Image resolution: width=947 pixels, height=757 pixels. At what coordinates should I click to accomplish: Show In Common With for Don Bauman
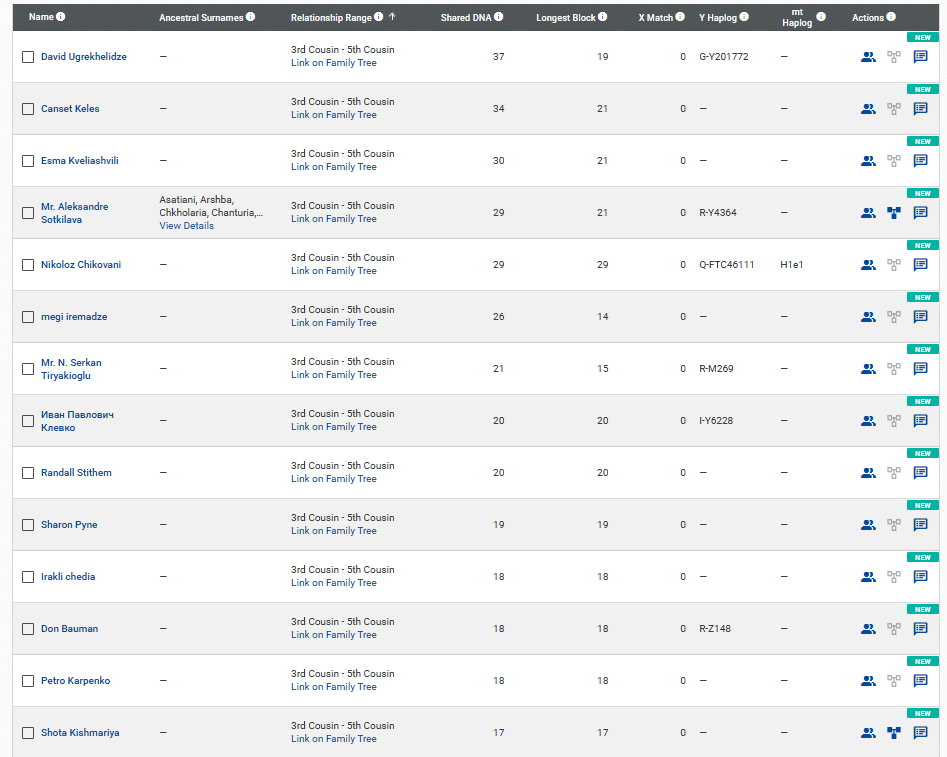[868, 629]
